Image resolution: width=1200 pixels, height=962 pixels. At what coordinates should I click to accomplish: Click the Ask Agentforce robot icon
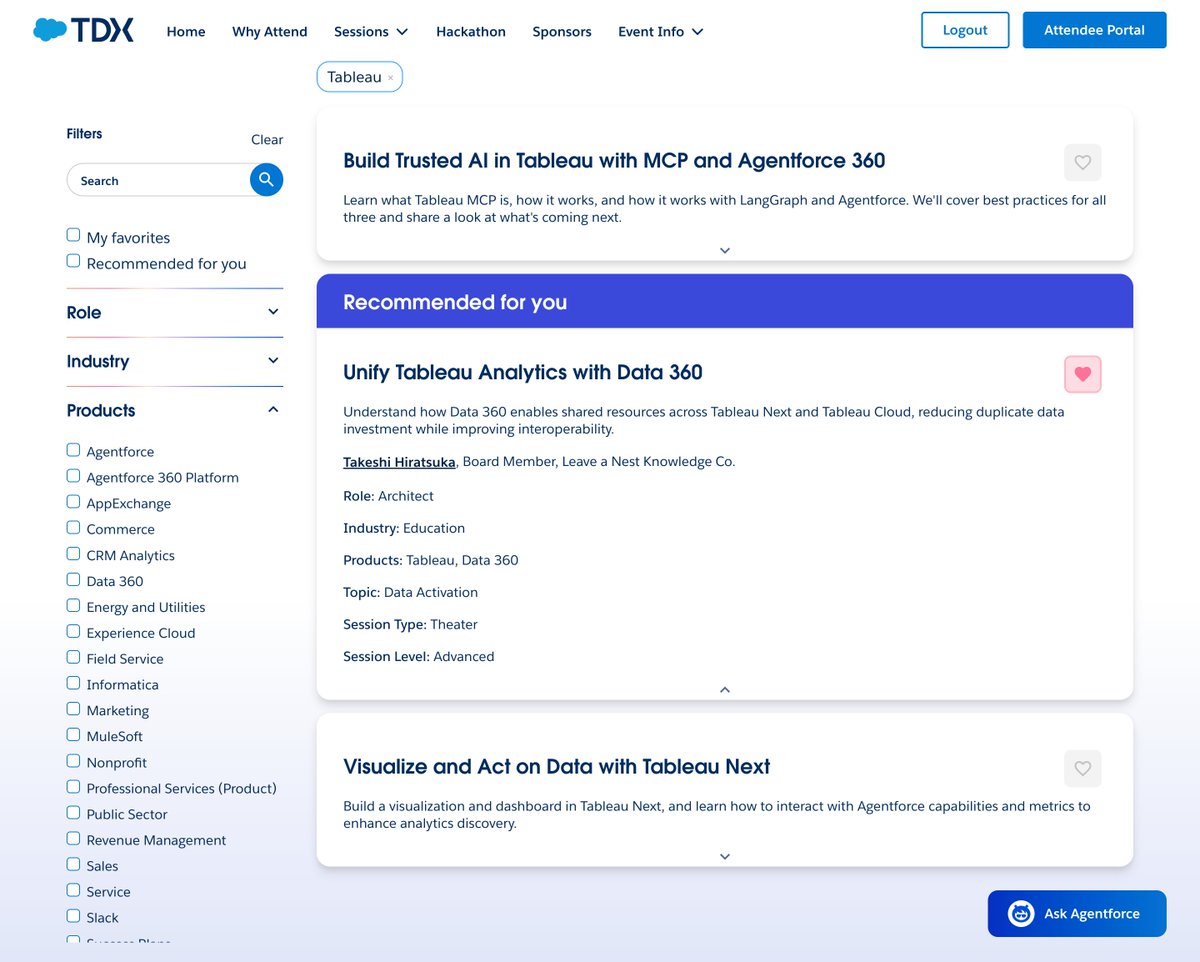[x=1019, y=913]
